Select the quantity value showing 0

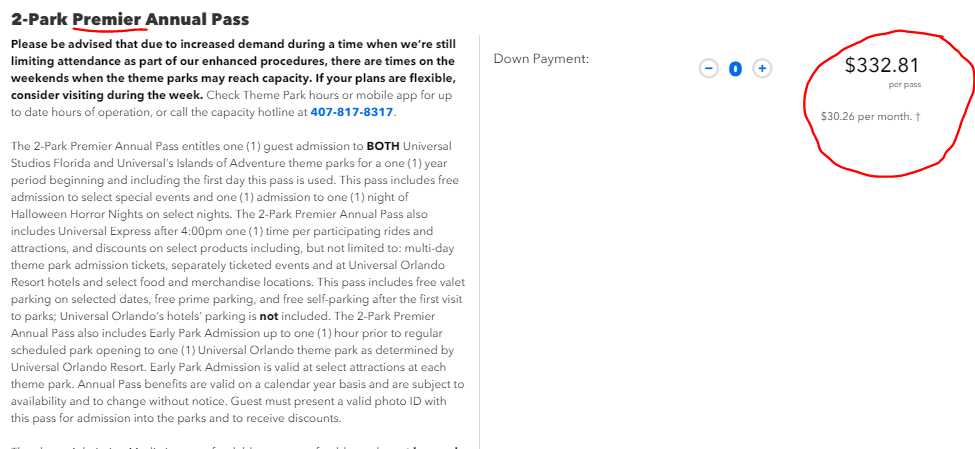coord(735,68)
